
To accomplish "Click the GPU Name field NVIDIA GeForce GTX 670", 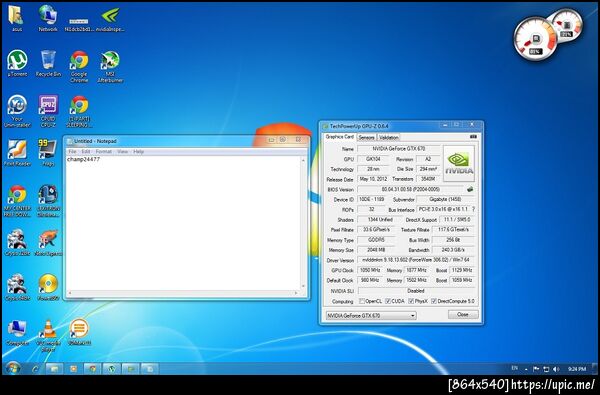I will [399, 149].
